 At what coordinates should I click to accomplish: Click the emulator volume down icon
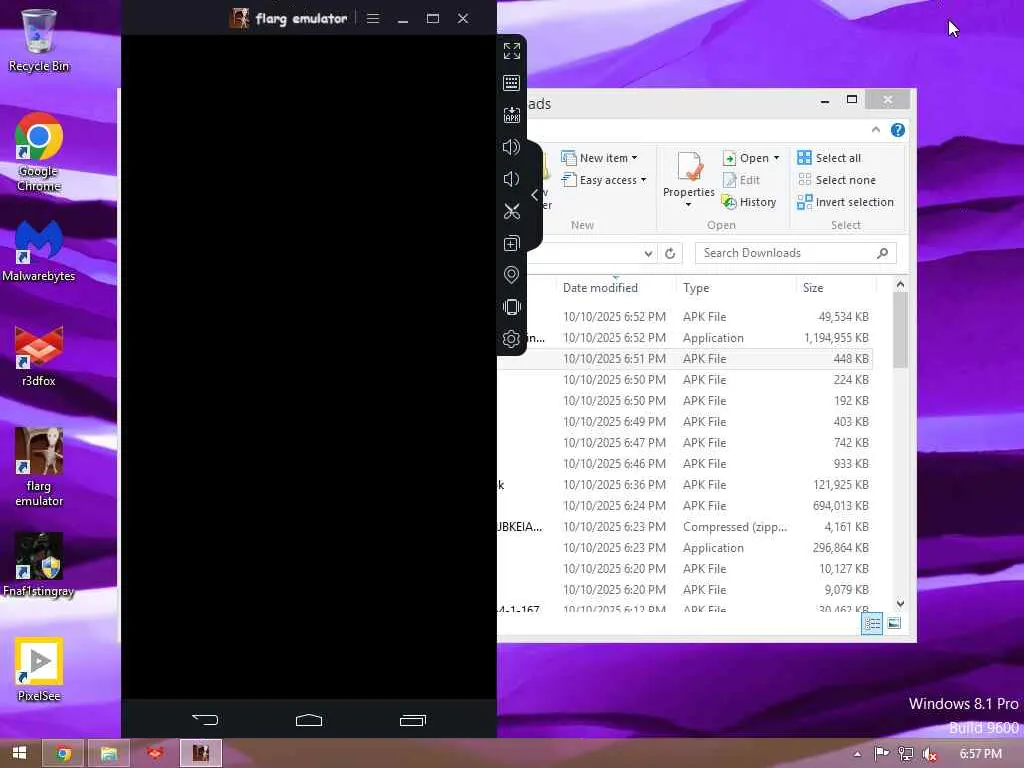coord(511,179)
